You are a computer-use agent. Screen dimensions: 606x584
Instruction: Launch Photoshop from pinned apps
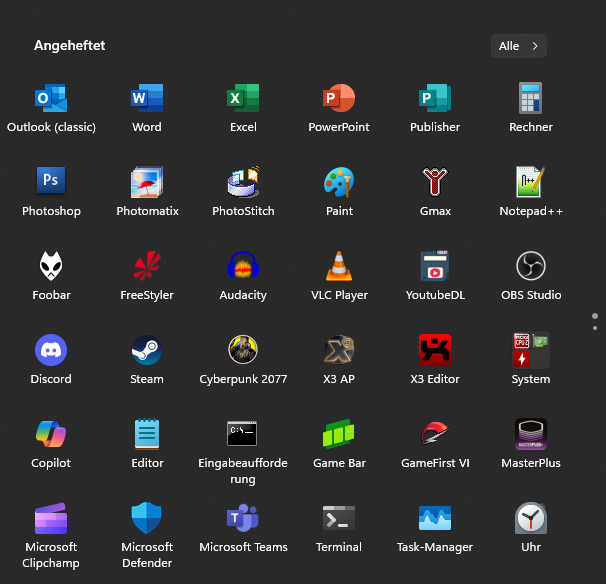[51, 180]
